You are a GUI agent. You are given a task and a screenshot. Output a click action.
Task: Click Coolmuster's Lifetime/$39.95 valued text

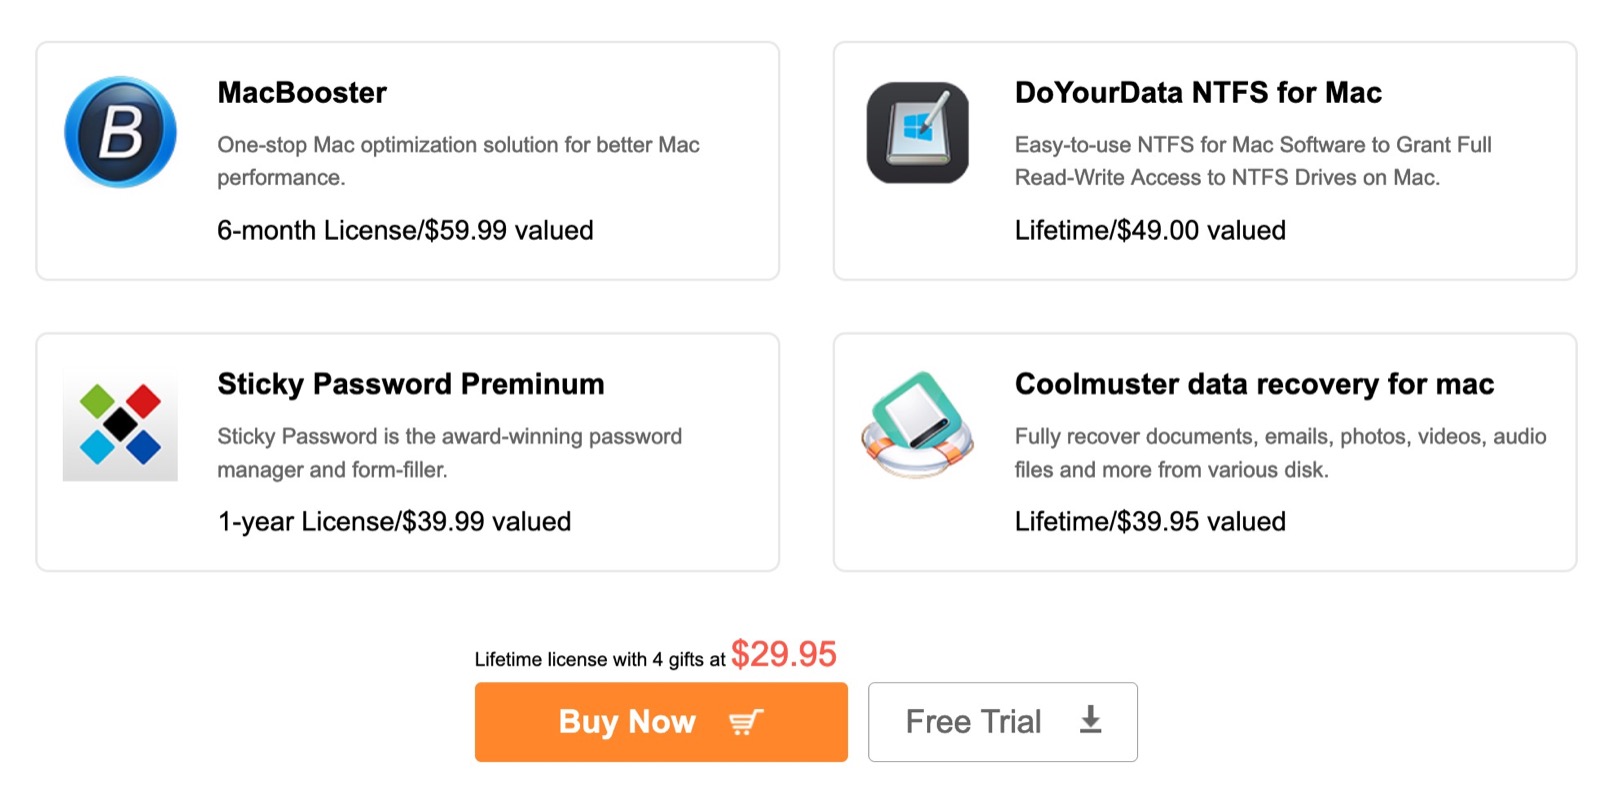click(x=1150, y=521)
